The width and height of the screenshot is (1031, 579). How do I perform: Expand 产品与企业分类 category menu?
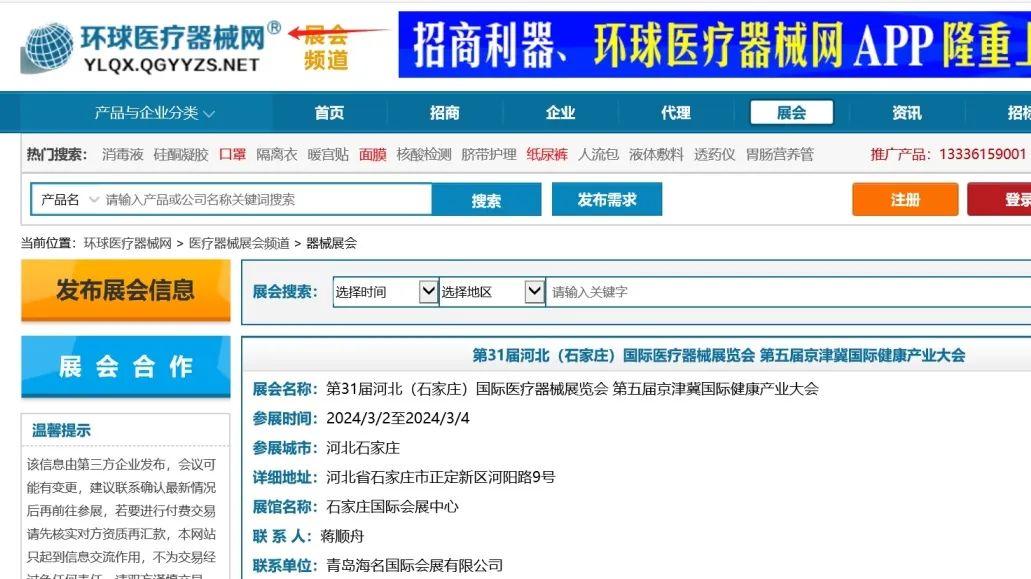click(154, 113)
